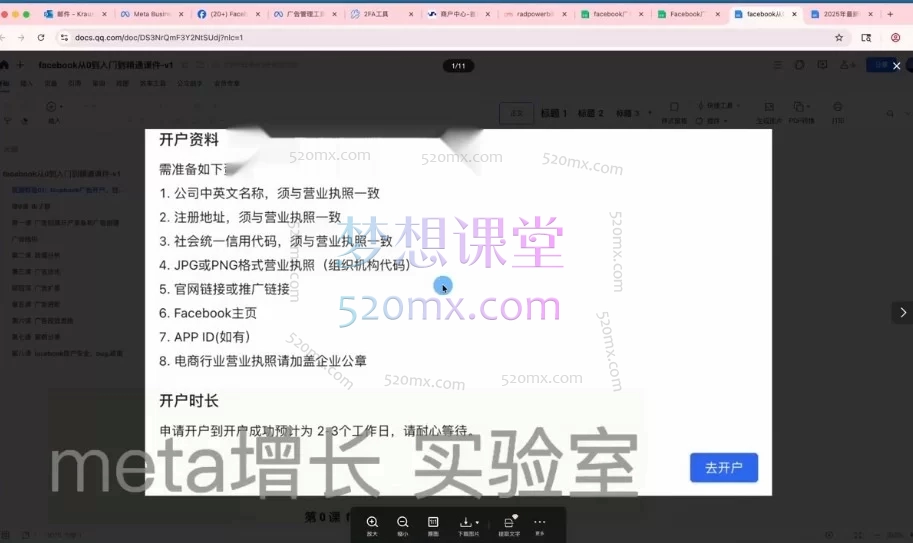
Task: Click the blue 去开户 button
Action: pyautogui.click(x=724, y=467)
